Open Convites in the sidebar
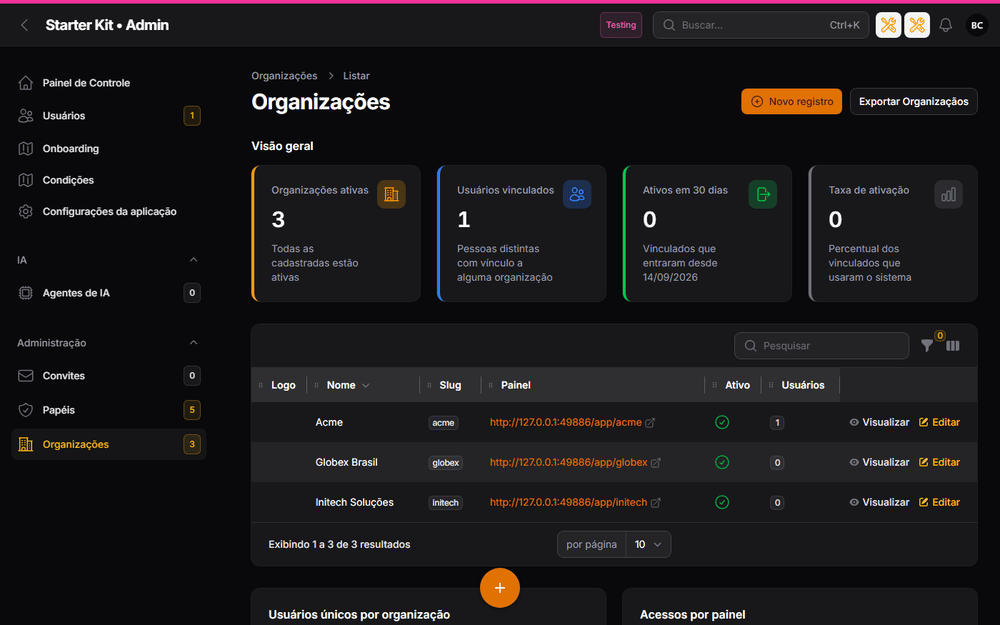 click(x=109, y=376)
